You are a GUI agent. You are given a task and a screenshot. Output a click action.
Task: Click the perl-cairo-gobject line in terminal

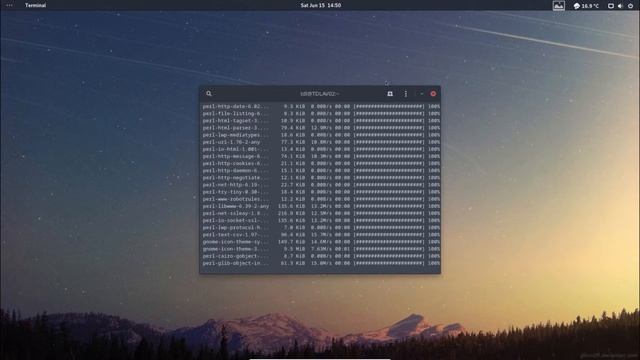coord(321,256)
